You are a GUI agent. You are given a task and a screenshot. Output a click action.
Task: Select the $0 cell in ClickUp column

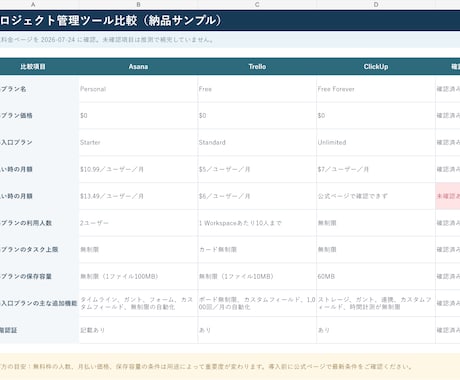[x=376, y=116]
